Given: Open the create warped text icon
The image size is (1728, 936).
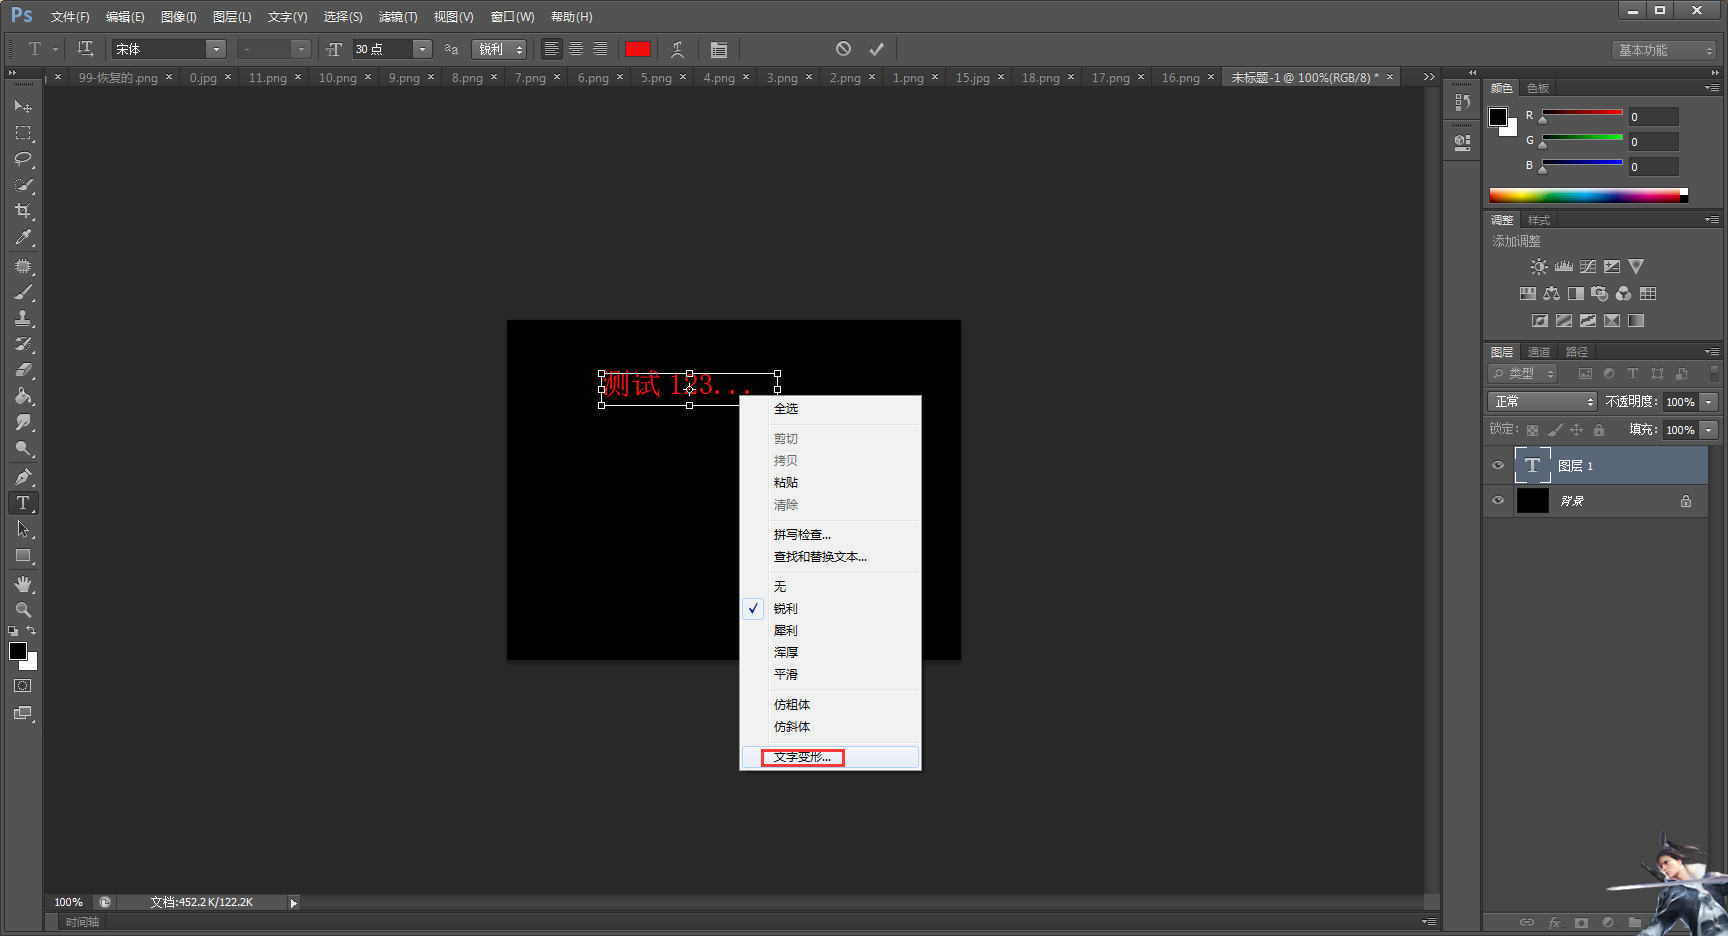Looking at the screenshot, I should (677, 49).
